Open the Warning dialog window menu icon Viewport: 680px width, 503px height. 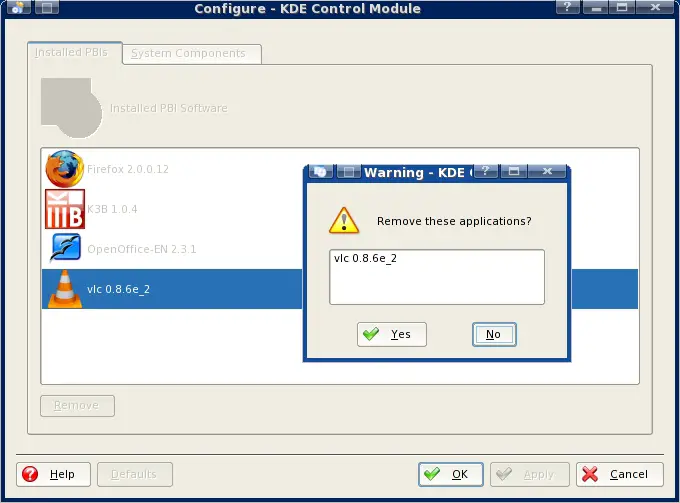coord(320,172)
